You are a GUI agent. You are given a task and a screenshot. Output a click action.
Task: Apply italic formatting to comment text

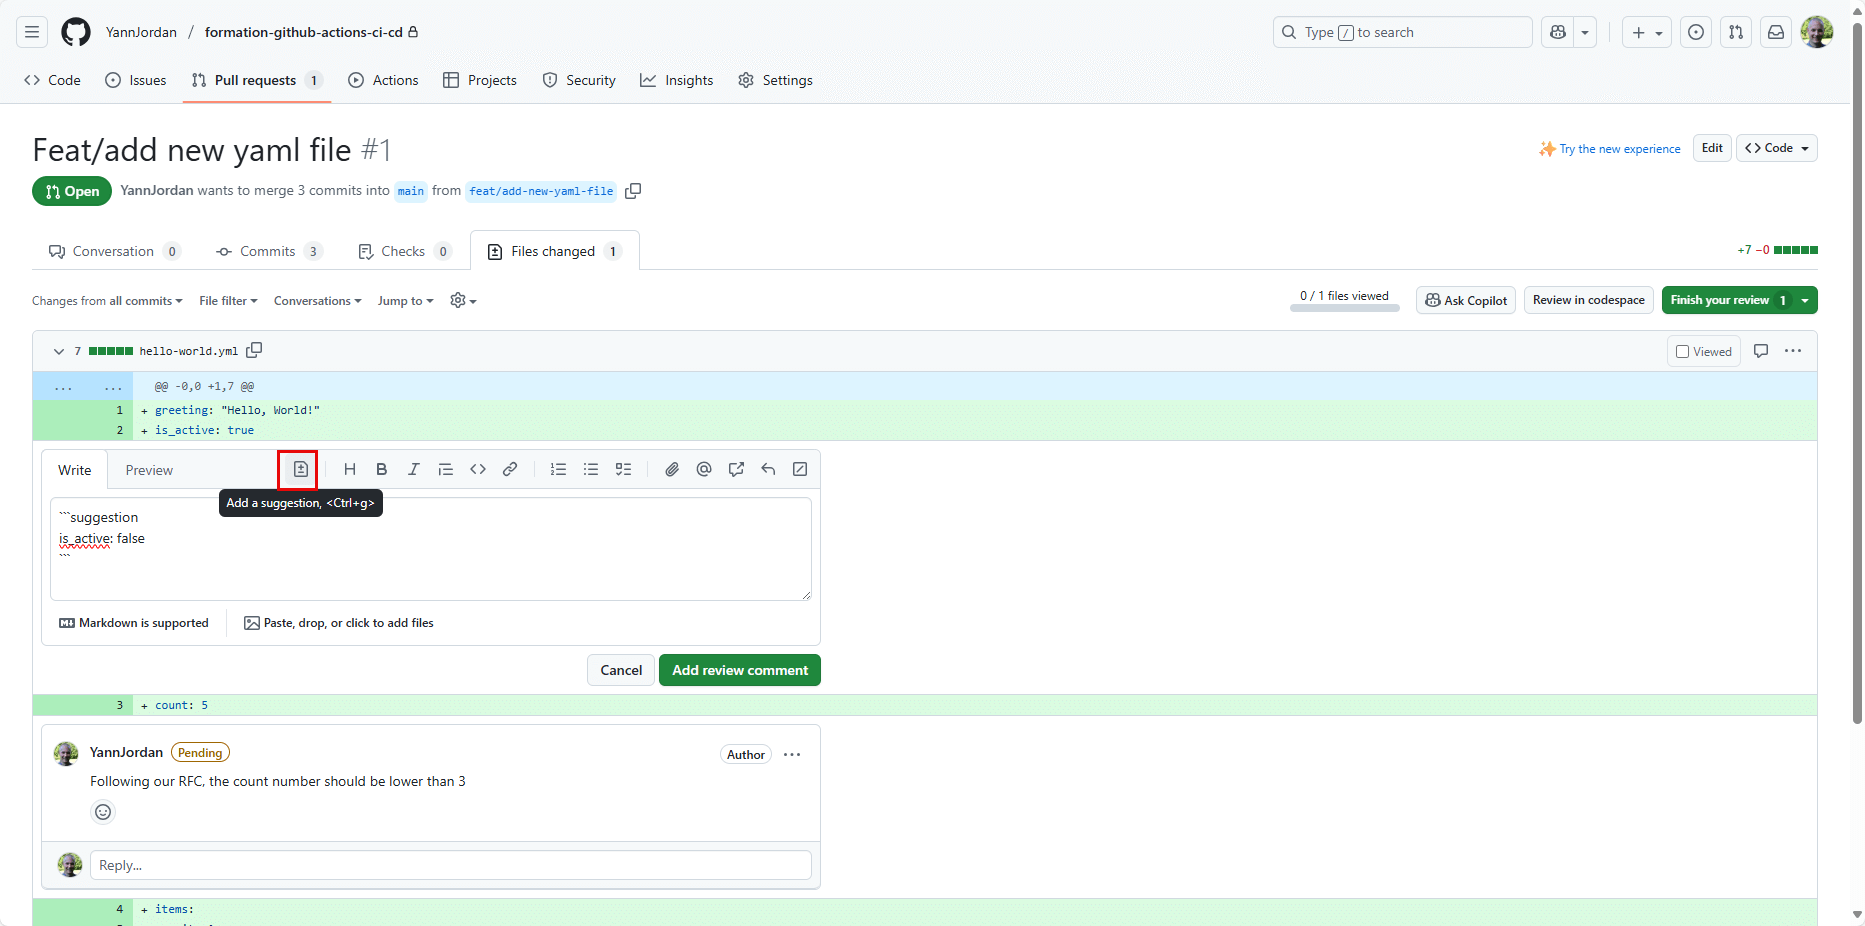(413, 469)
